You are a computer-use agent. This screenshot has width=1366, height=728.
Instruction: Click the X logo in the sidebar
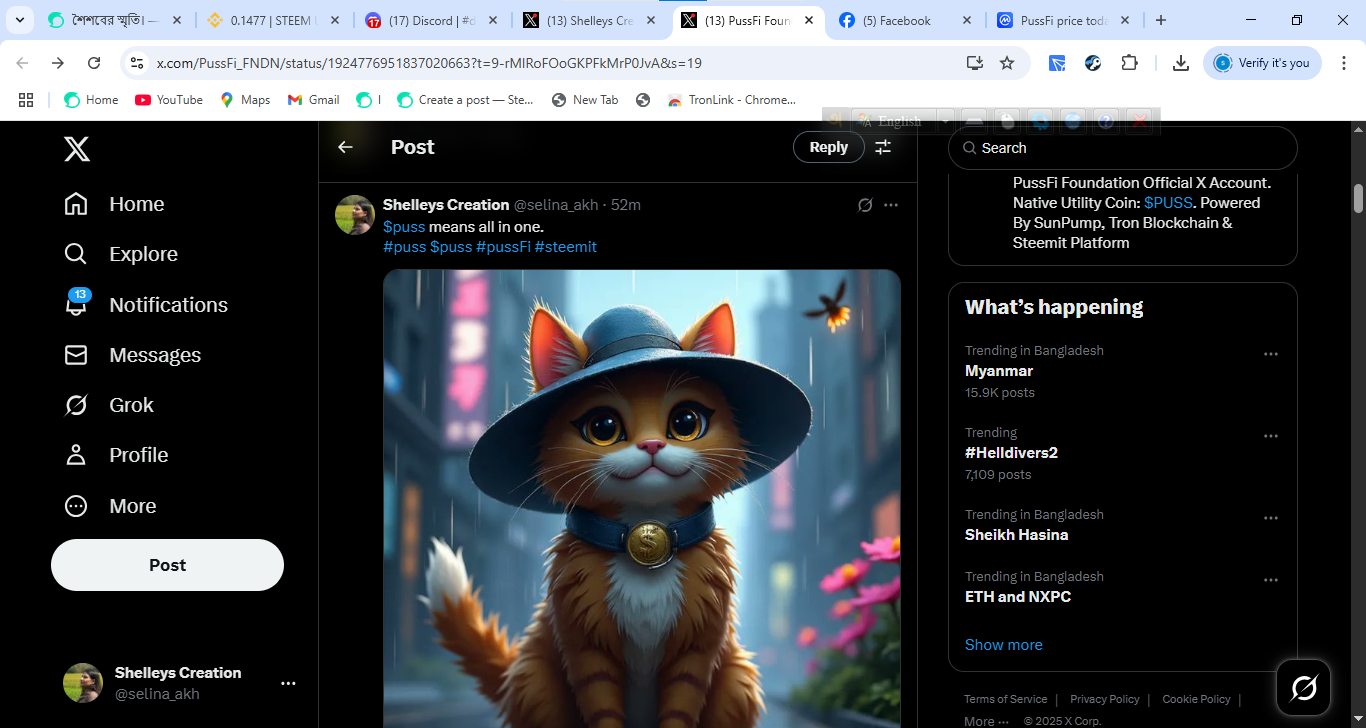77,149
